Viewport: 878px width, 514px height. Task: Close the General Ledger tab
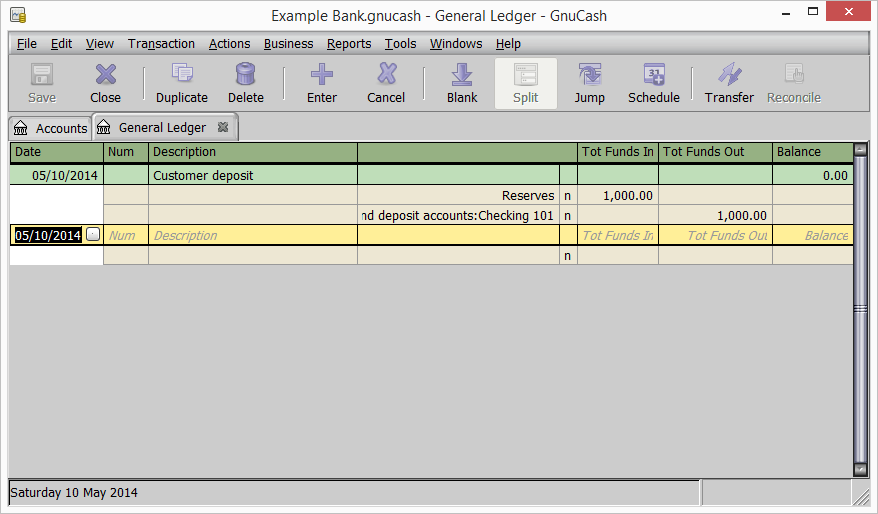(x=224, y=127)
